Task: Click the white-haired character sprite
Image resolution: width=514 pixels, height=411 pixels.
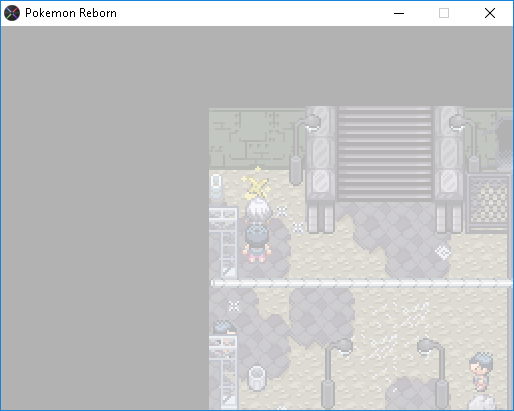Action: tap(258, 211)
